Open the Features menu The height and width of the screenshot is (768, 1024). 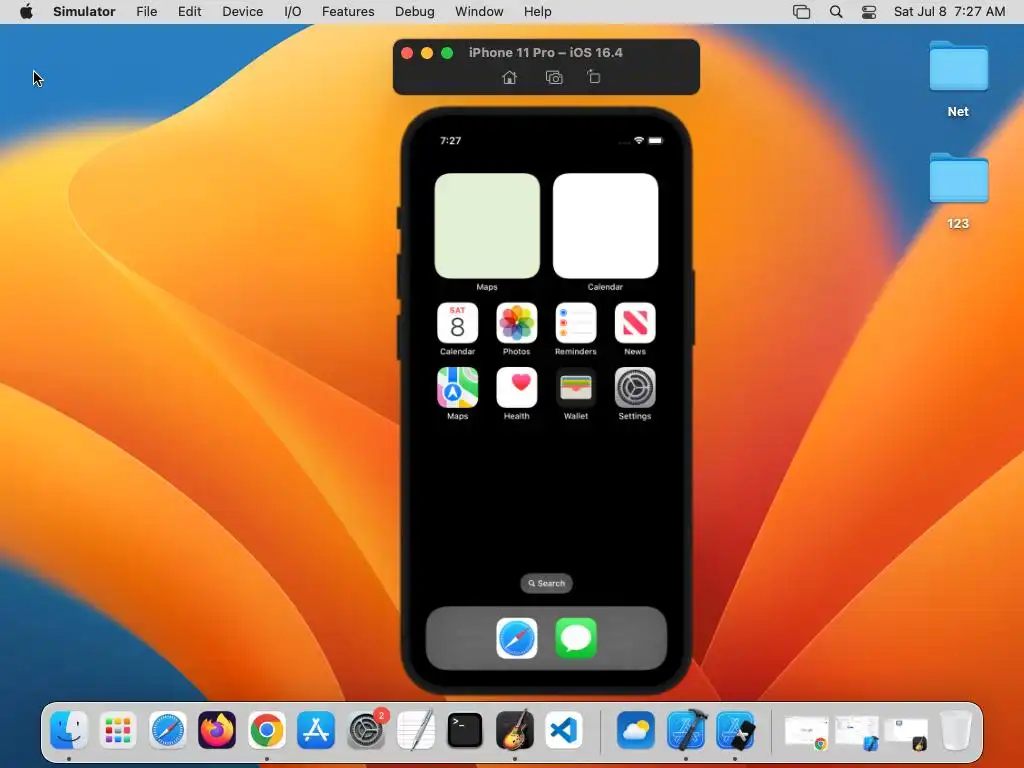[x=348, y=12]
